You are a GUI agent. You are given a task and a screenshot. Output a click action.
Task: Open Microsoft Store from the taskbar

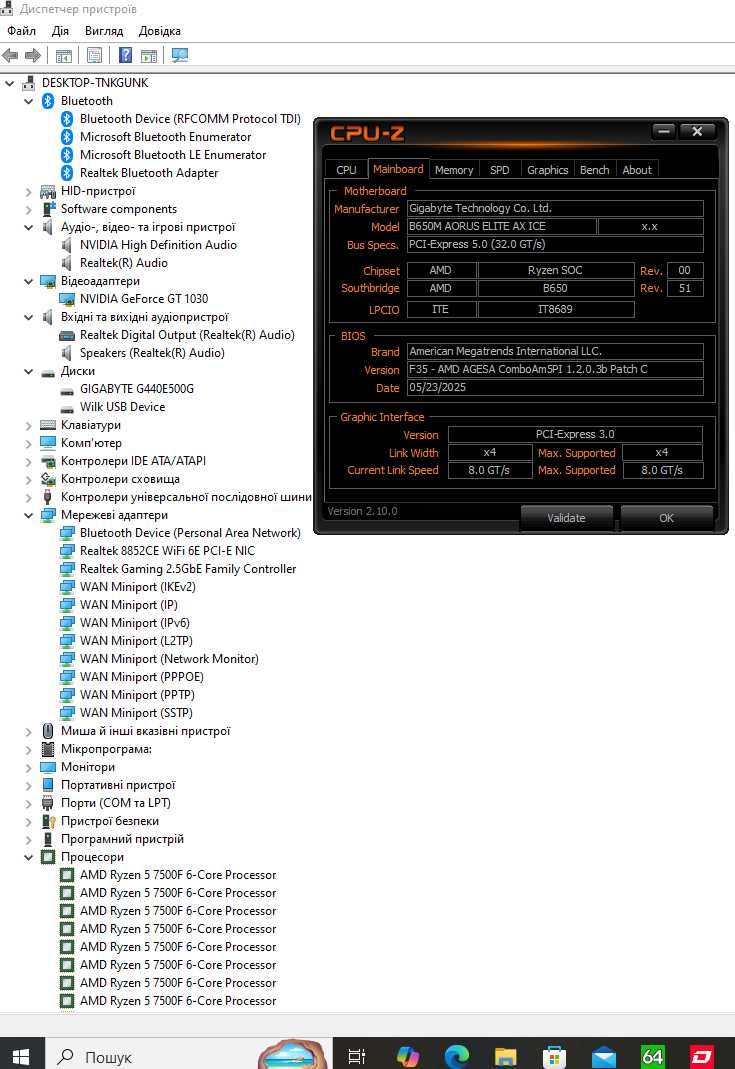[x=554, y=1056]
